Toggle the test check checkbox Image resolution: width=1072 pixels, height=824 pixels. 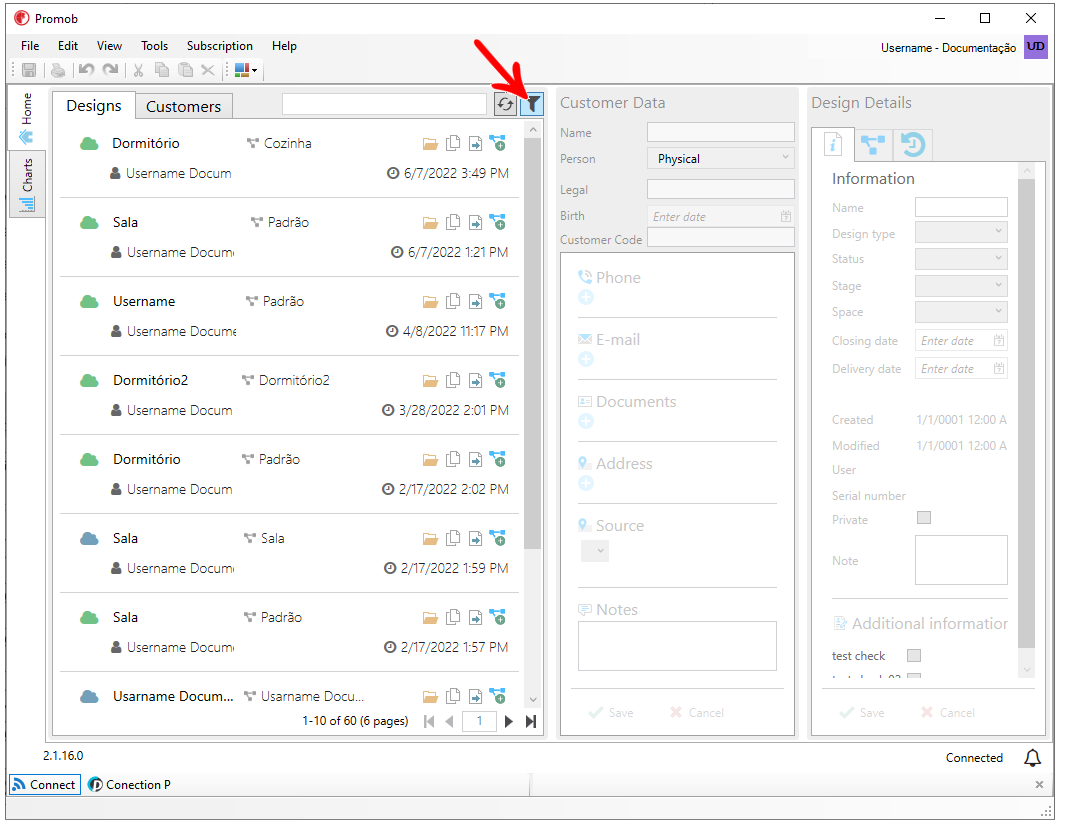click(914, 656)
